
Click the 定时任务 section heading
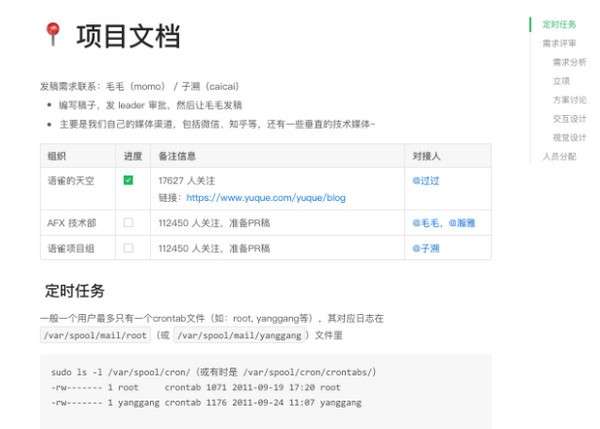coord(74,291)
